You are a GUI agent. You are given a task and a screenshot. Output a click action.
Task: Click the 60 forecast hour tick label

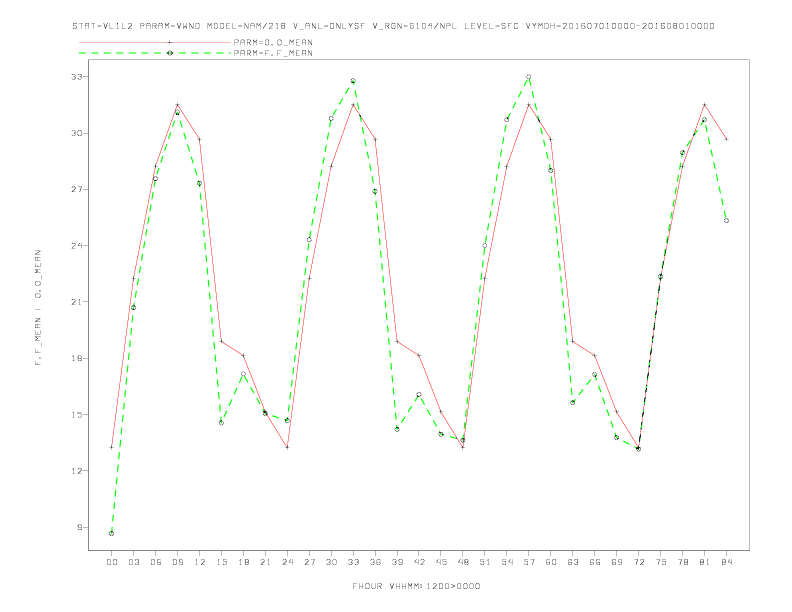tap(551, 562)
